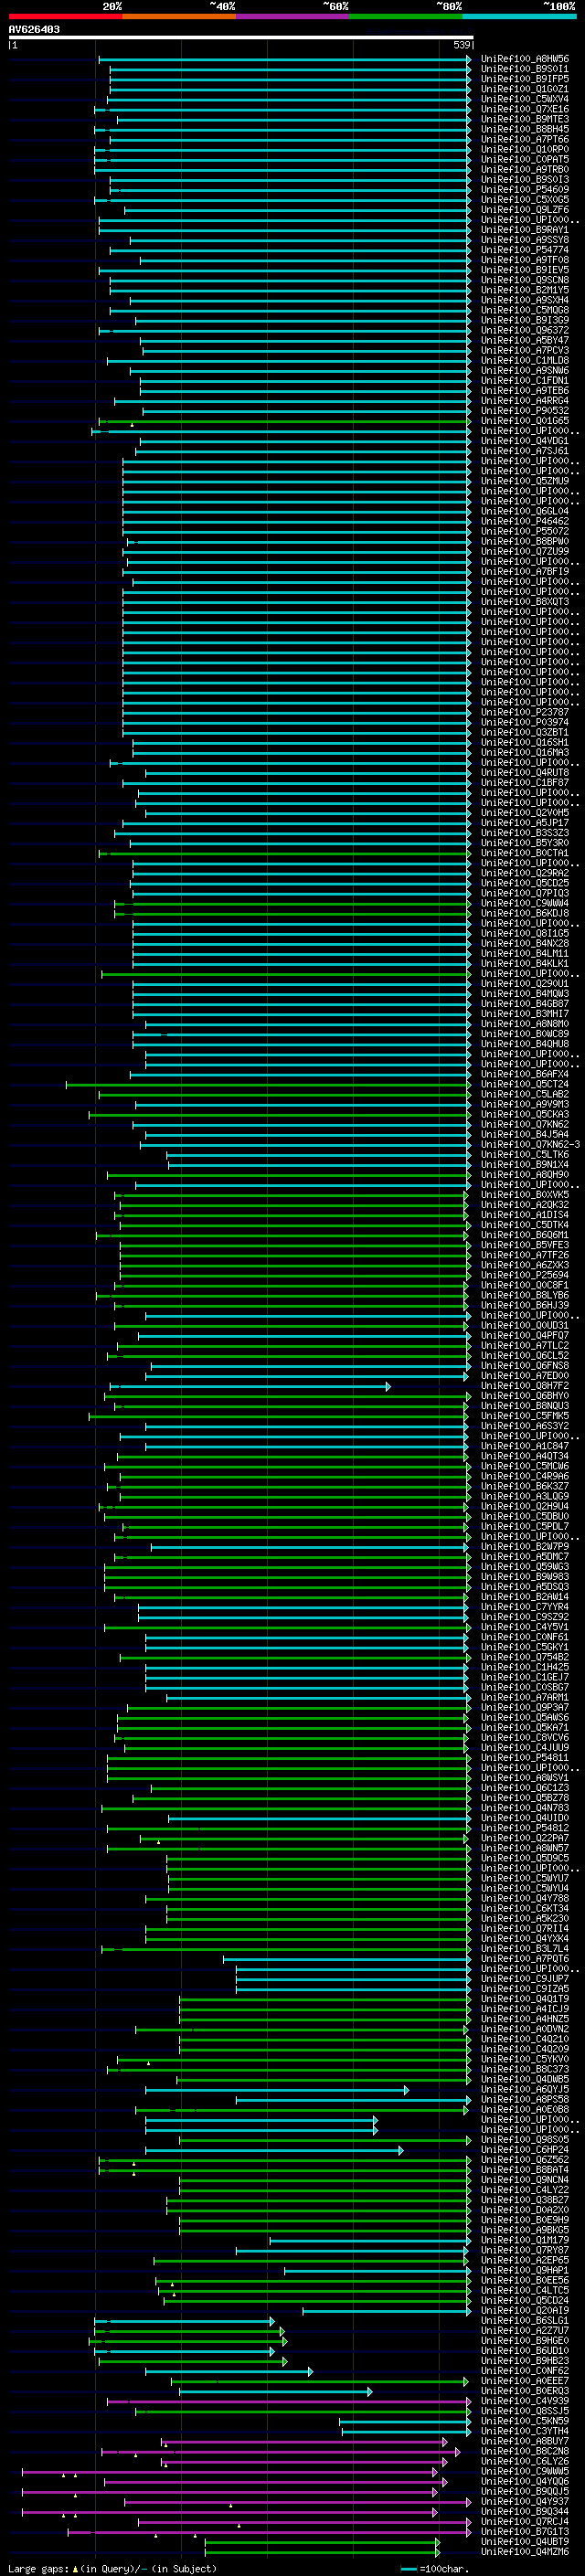Select hit label UniRef100_Q9SCN8
This screenshot has height=2576, width=585.
524,280
